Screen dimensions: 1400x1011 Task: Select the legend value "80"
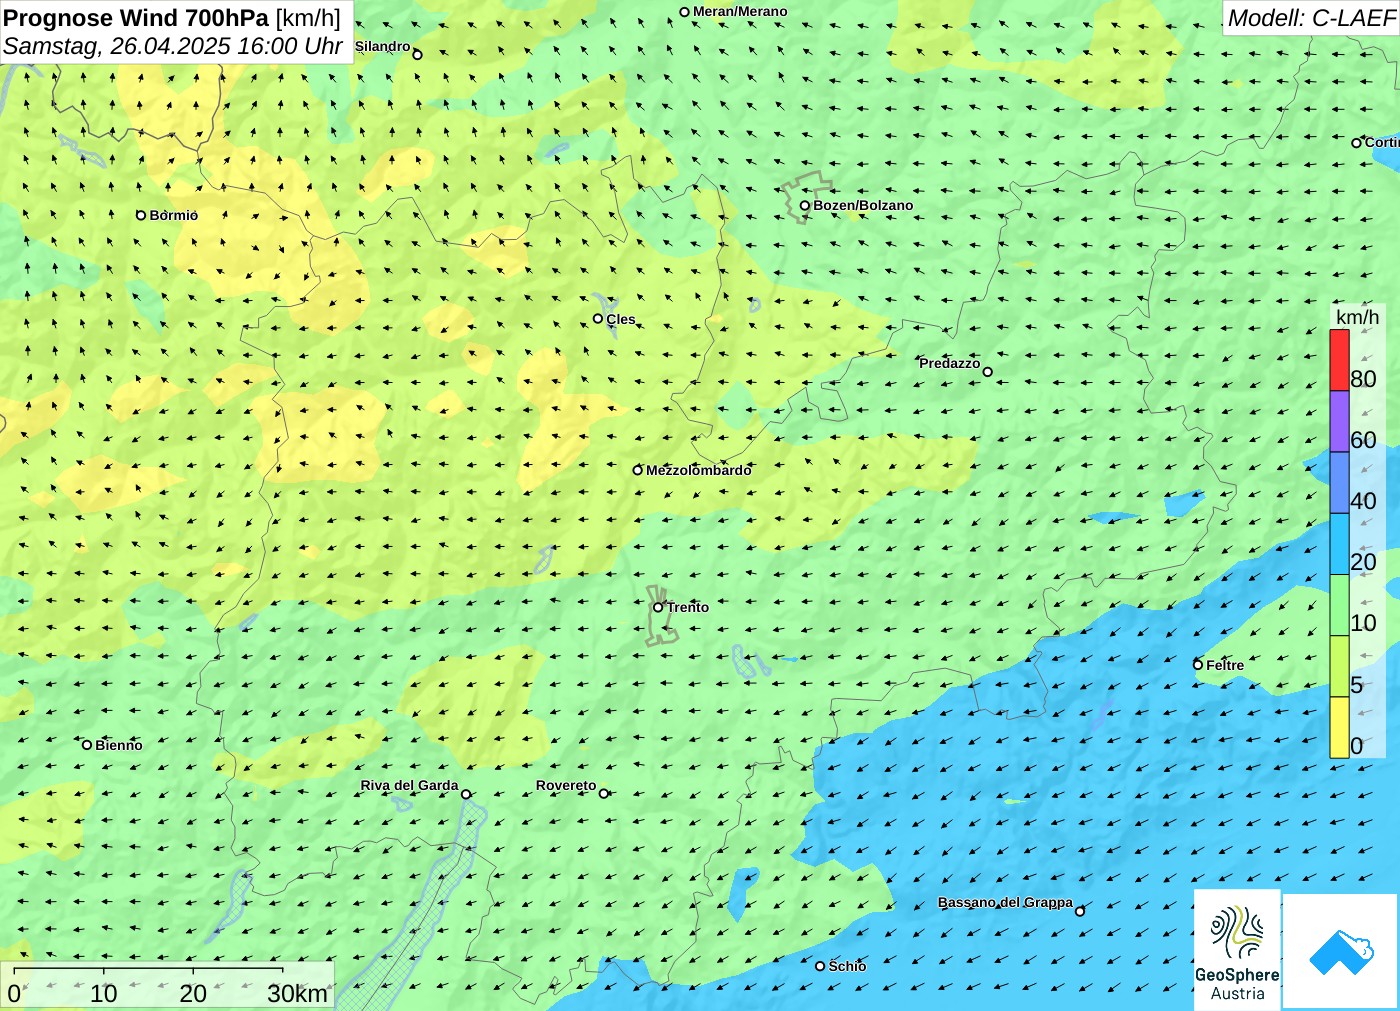coord(1363,379)
